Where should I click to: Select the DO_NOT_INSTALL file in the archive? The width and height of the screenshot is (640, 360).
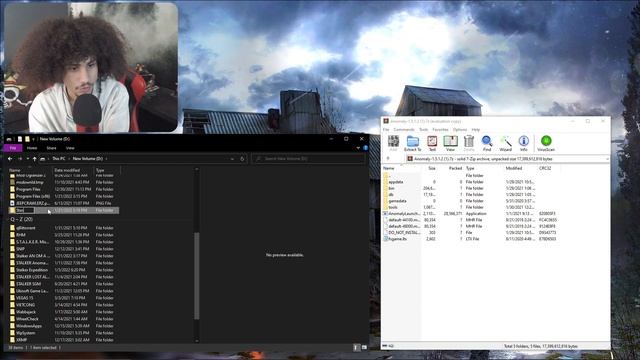click(404, 233)
